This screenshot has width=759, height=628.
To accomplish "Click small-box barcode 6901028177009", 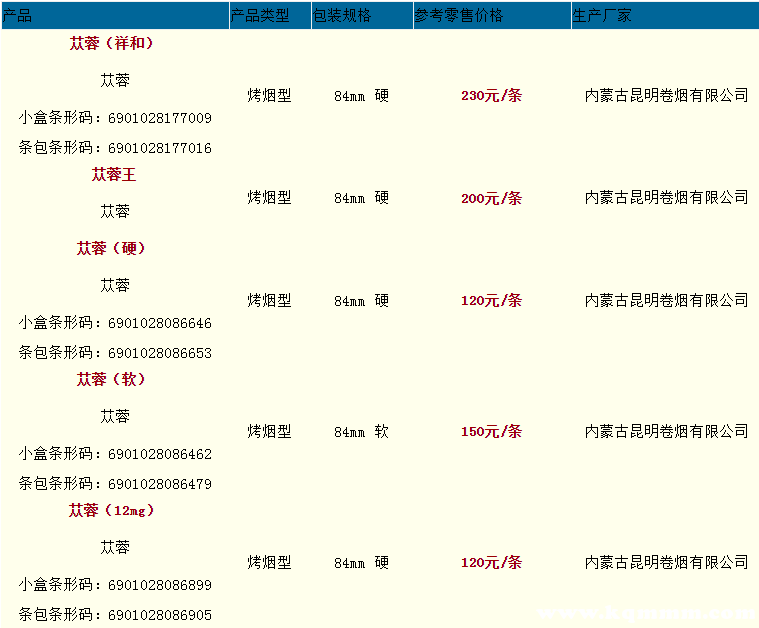I will tap(160, 118).
